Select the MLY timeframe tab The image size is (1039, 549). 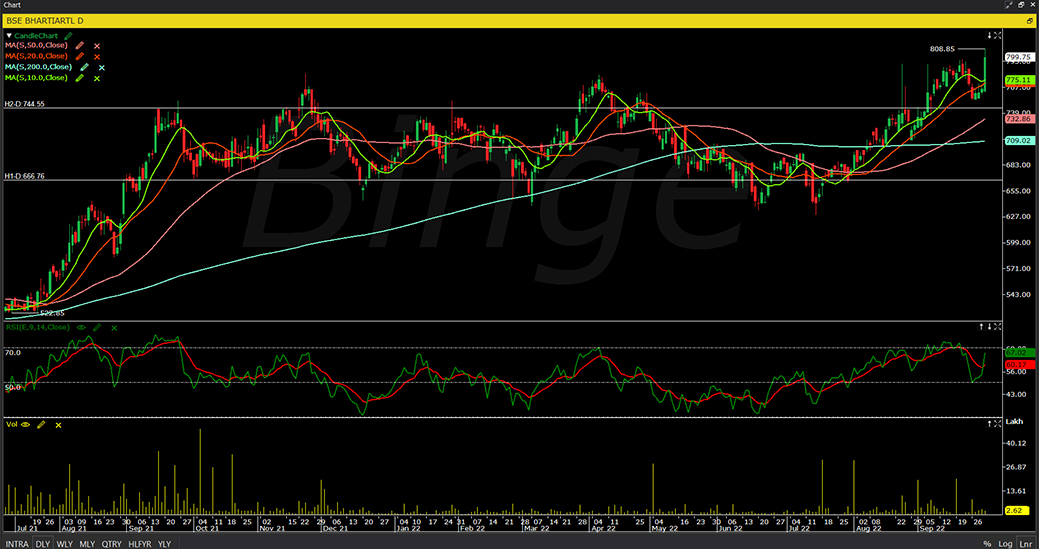87,544
